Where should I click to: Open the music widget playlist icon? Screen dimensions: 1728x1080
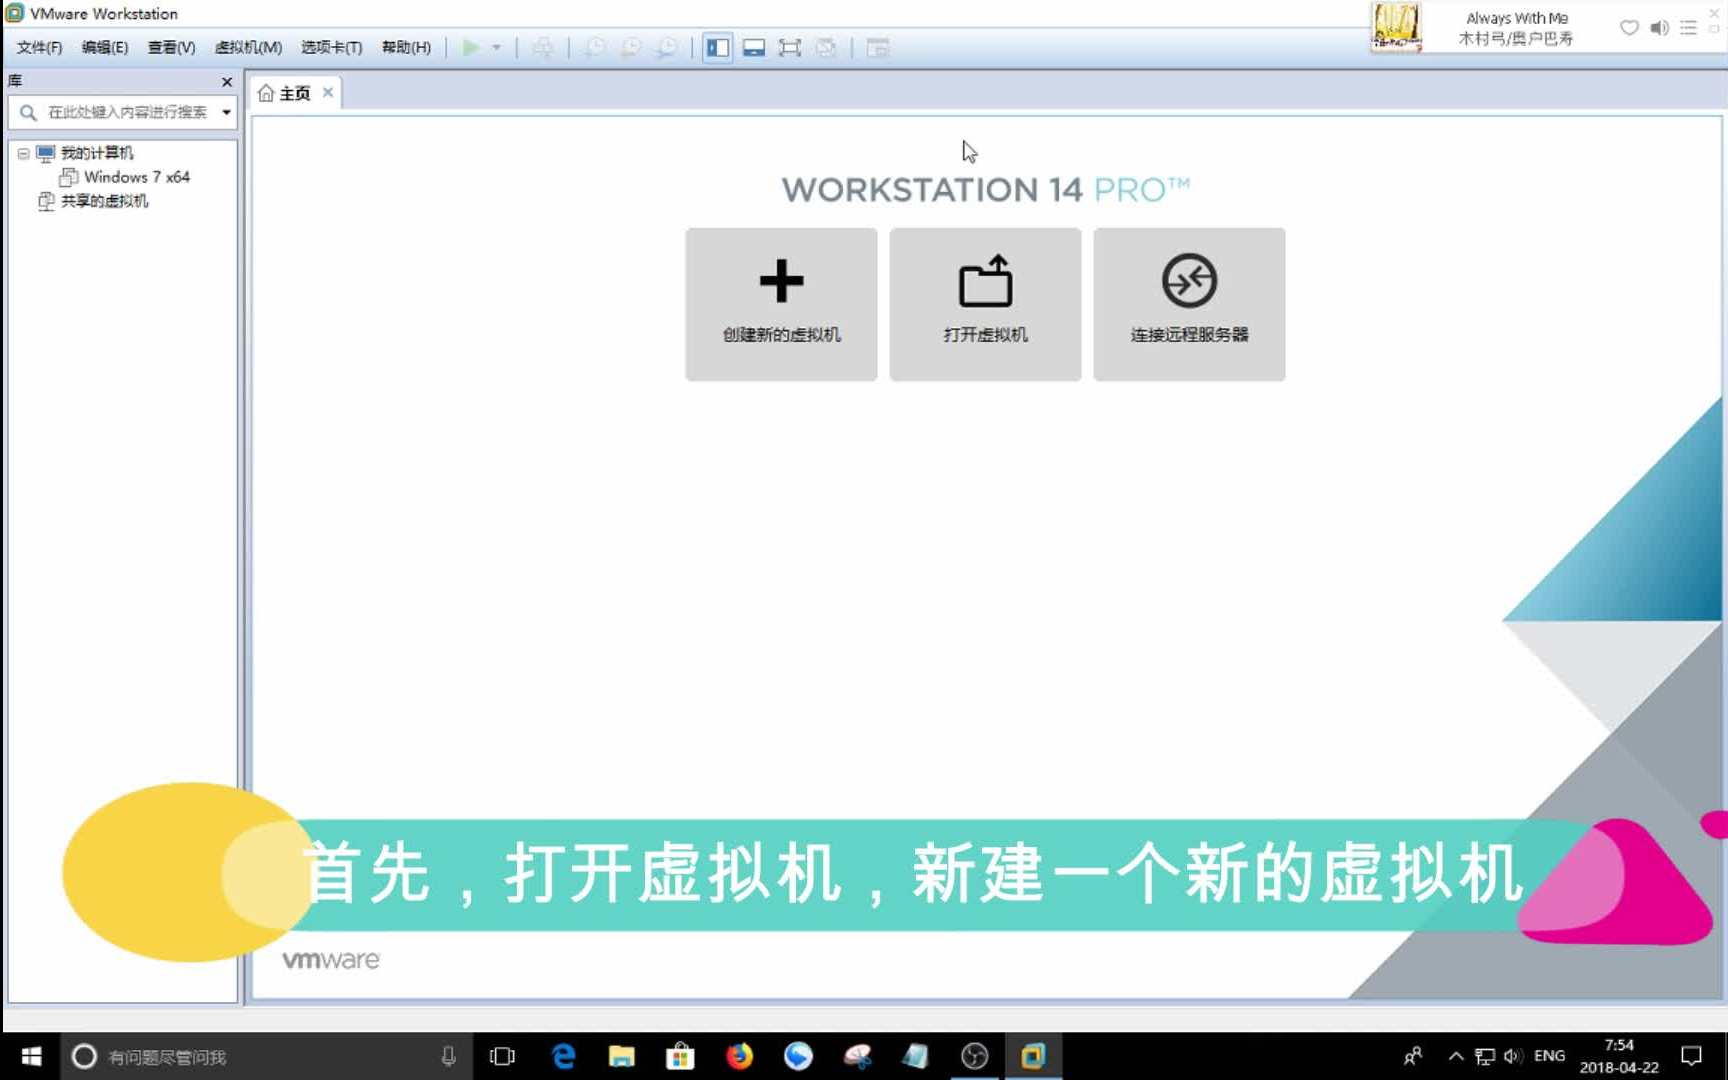tap(1689, 28)
